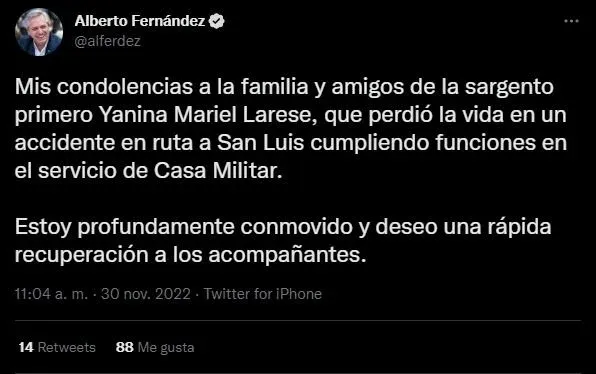Open the @alferdez handle

coord(108,41)
